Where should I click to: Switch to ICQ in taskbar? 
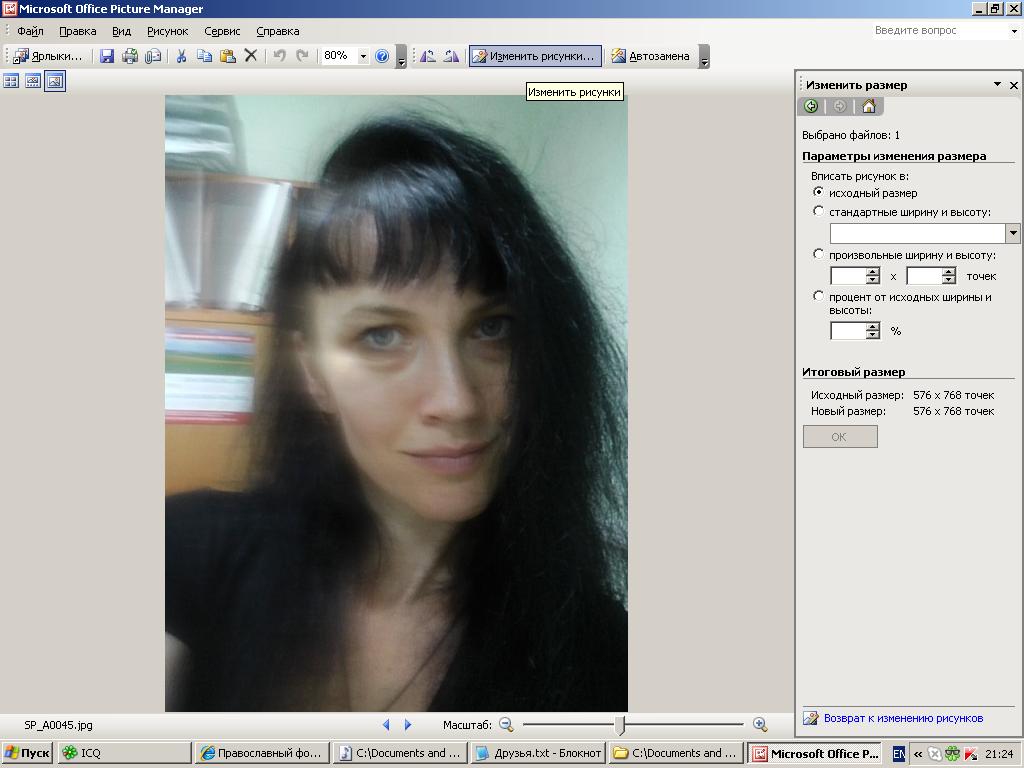124,753
